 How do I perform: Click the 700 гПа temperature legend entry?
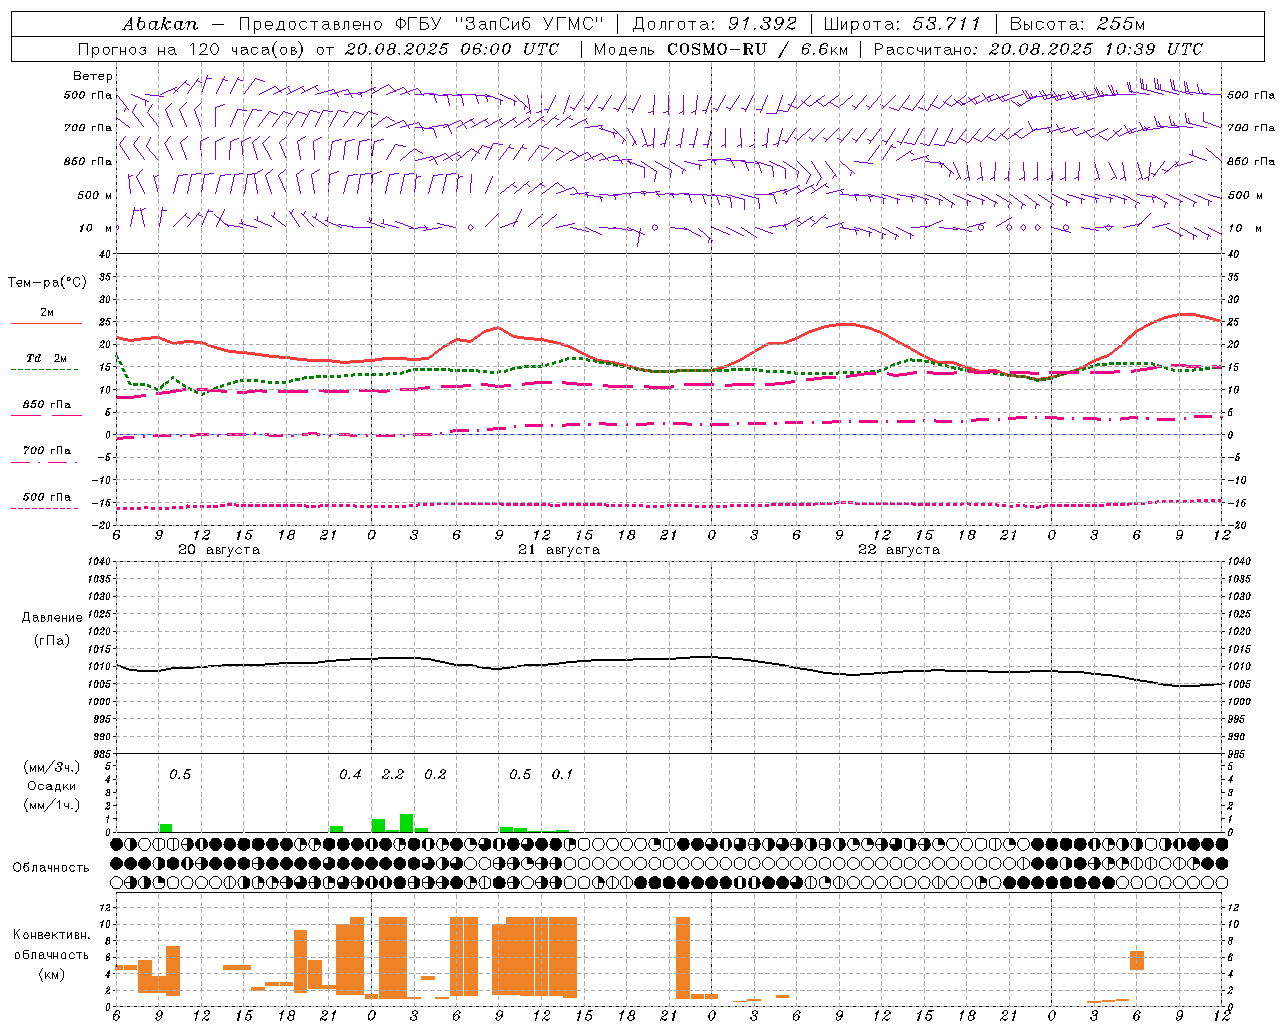coord(47,451)
